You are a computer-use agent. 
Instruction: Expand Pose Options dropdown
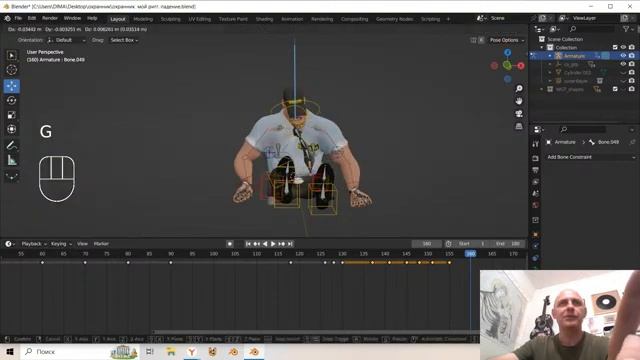(x=507, y=40)
